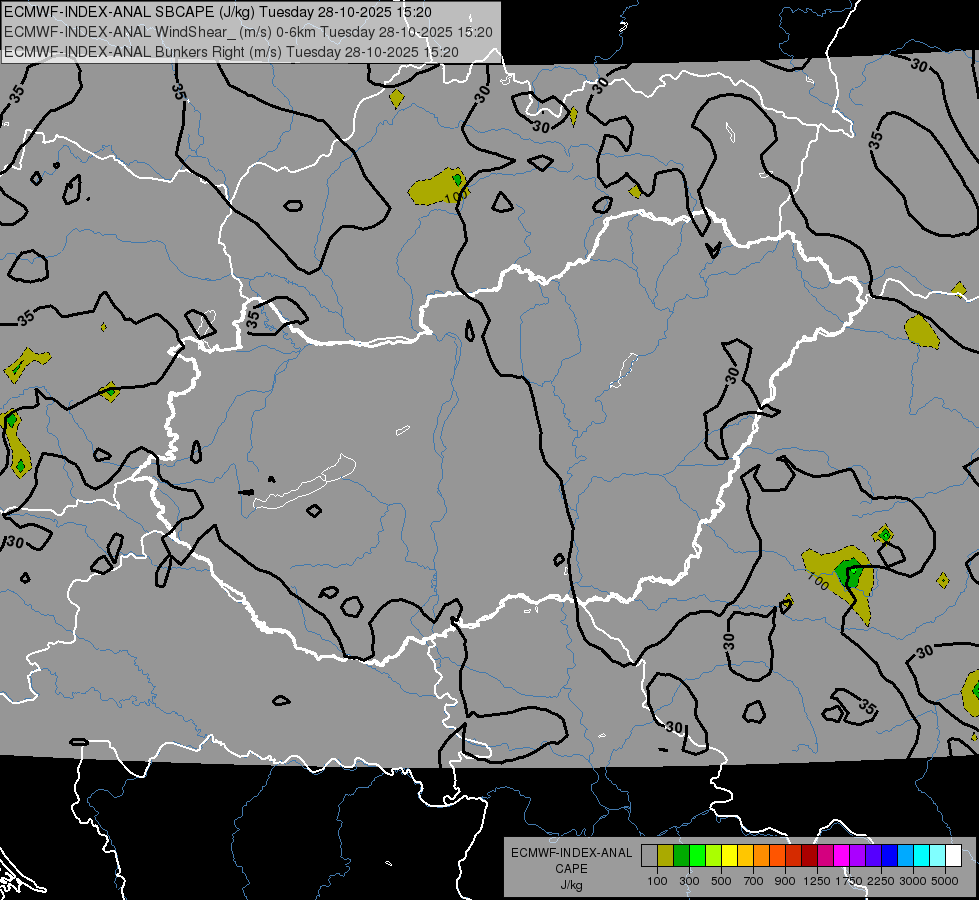
Task: Click the 300 legend value
Action: [x=689, y=881]
